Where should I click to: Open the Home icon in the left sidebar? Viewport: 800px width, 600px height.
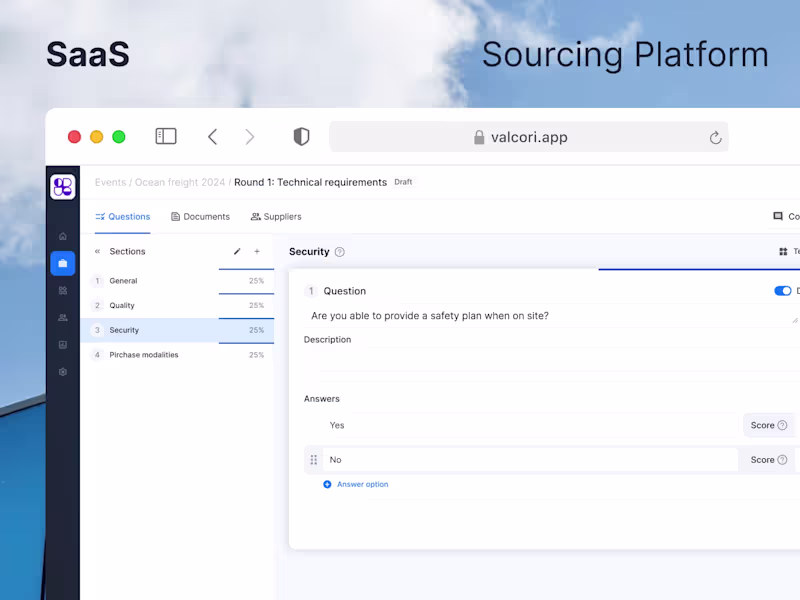click(63, 237)
